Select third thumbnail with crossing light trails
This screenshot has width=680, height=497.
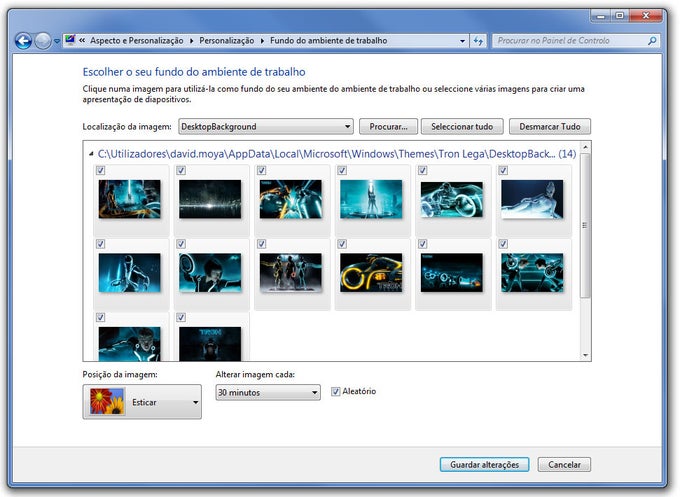291,199
